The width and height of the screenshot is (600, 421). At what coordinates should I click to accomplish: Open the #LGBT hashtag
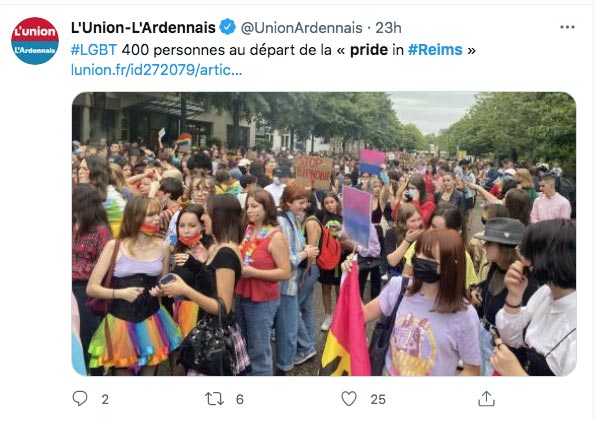point(94,50)
